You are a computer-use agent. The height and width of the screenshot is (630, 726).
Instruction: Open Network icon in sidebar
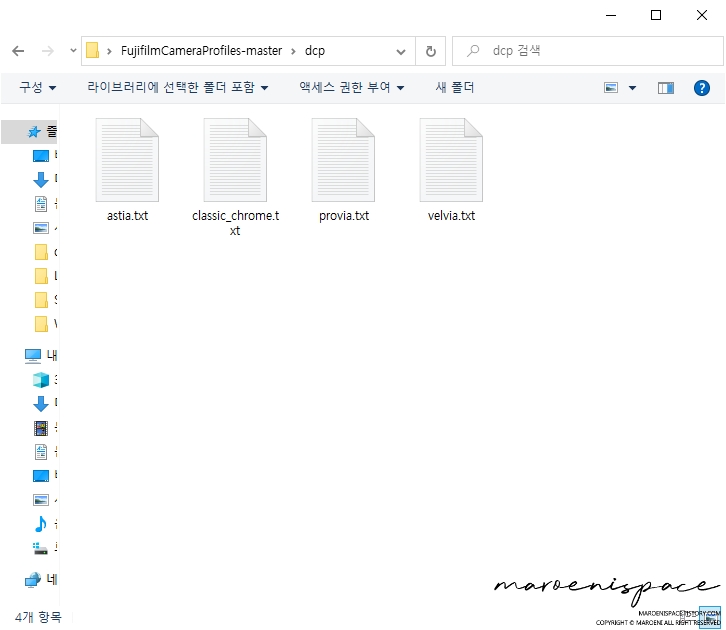click(x=33, y=580)
